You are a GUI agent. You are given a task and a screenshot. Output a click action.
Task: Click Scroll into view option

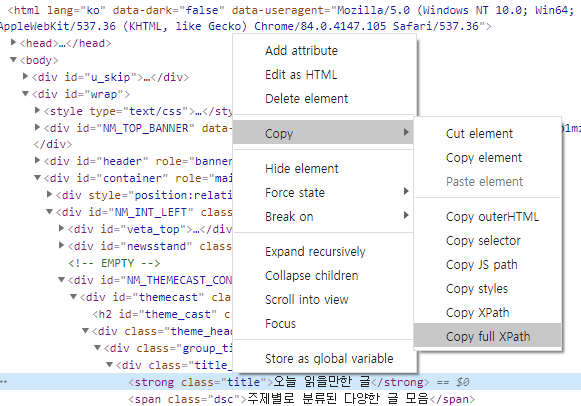click(x=306, y=300)
